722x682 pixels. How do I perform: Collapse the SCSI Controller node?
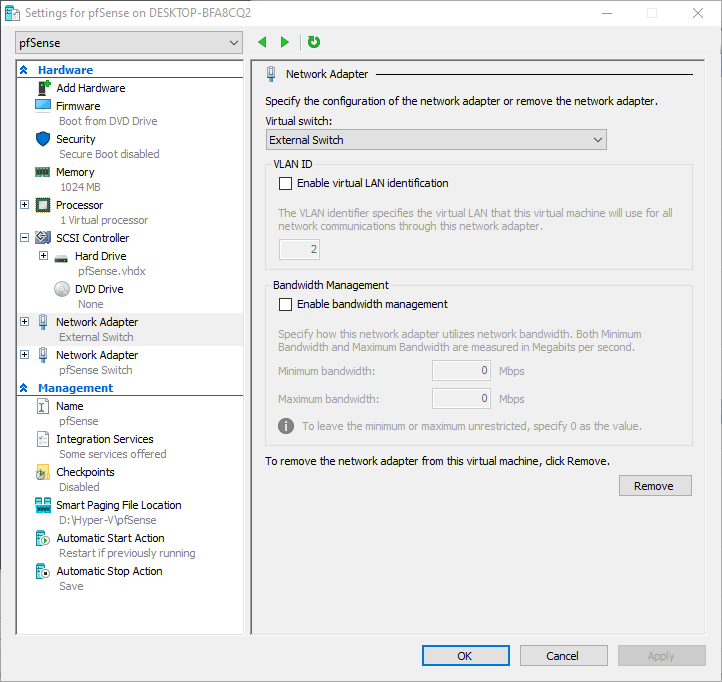(25, 238)
